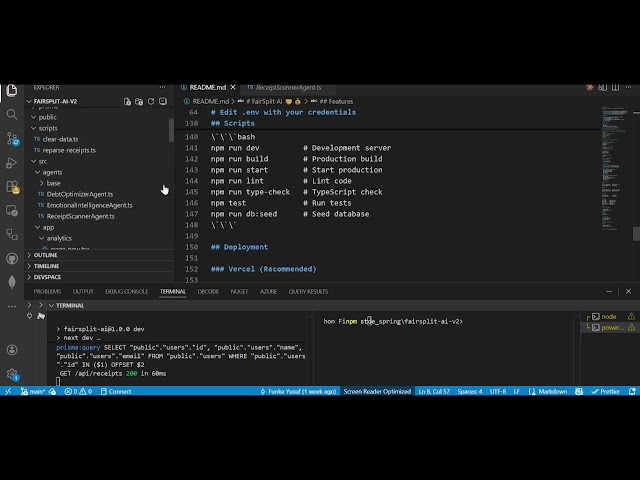Expand the base folder
The height and width of the screenshot is (480, 640).
coord(53,183)
